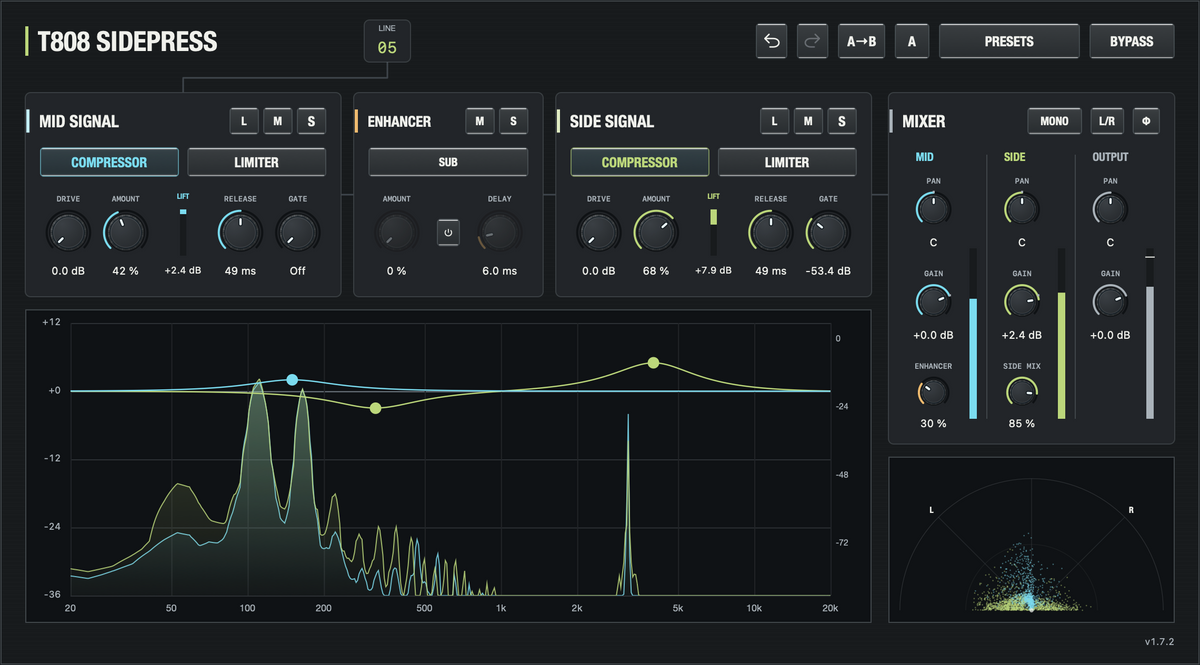Copy state A to B

coord(861,41)
